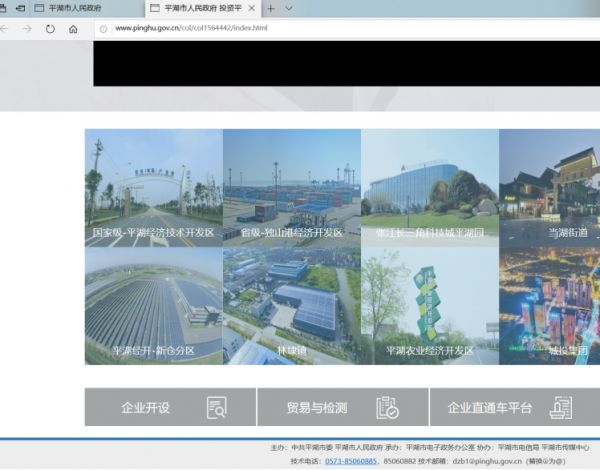
Task: Click the browser home icon
Action: click(x=73, y=29)
